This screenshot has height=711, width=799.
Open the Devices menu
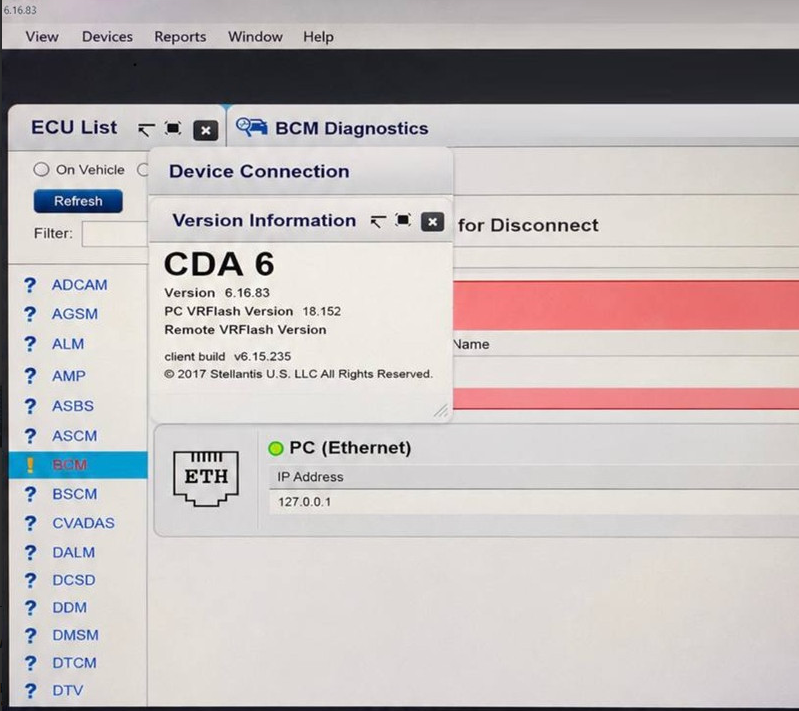click(107, 37)
